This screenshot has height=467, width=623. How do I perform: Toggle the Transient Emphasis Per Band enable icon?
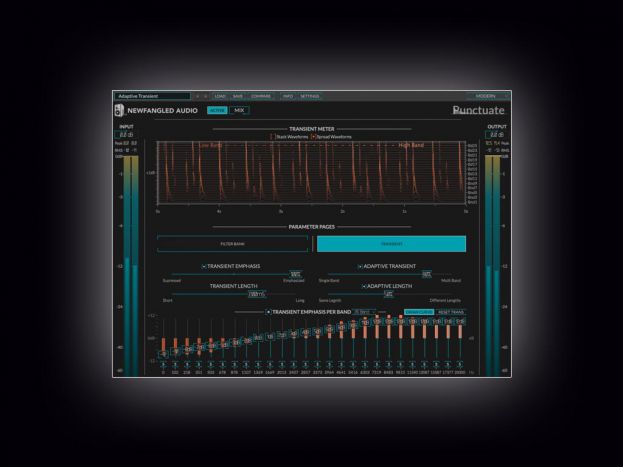(x=269, y=312)
